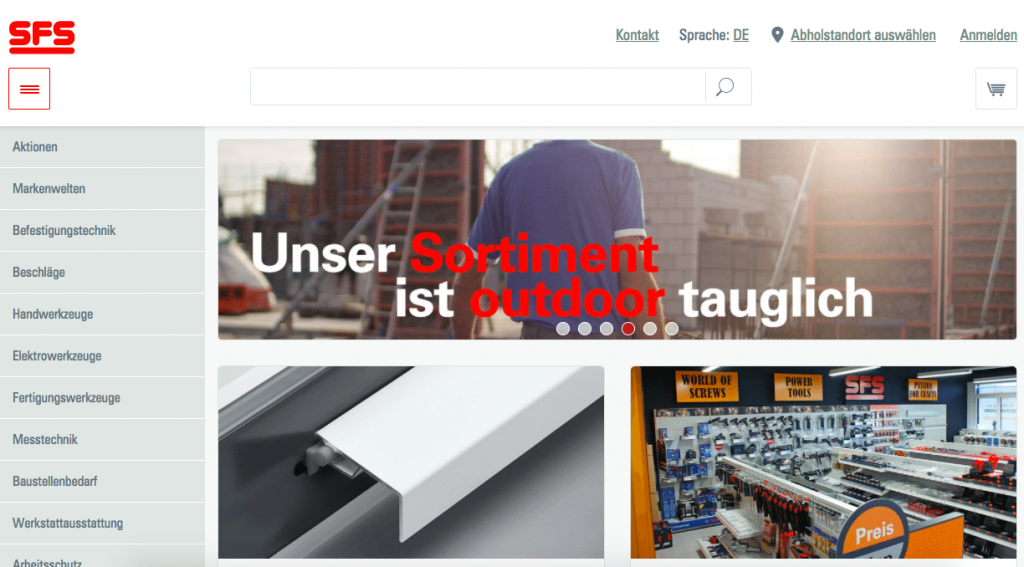The height and width of the screenshot is (567, 1024).
Task: Select the active red carousel dot
Action: 628,329
